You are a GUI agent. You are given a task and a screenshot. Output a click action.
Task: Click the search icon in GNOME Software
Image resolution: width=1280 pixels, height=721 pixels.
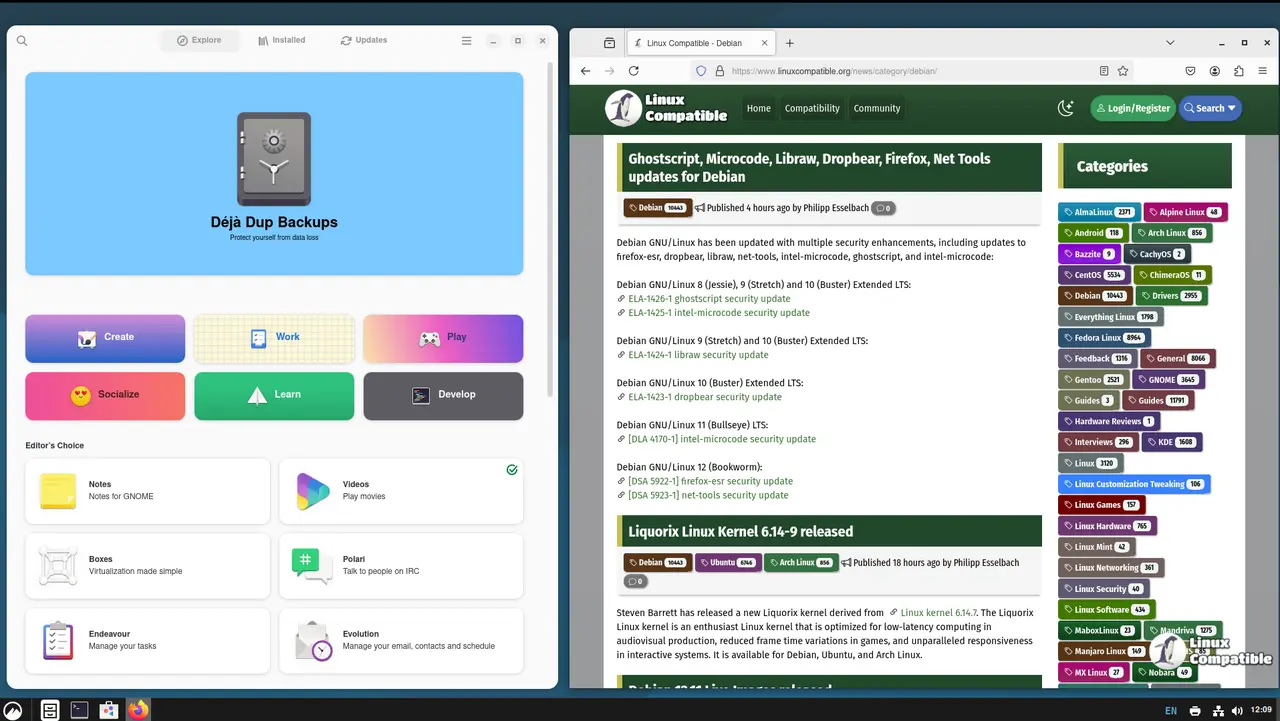22,41
